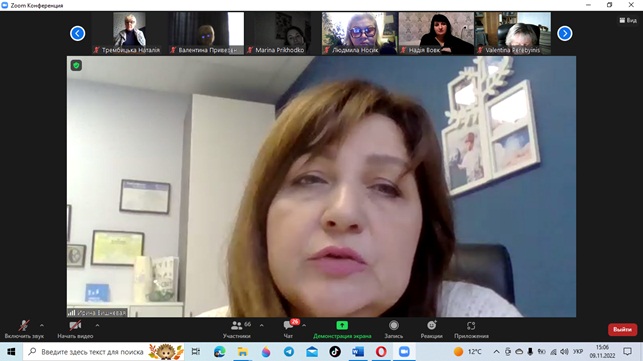Viewport: 643px width, 361px height.
Task: Open Telegram from the taskbar
Action: point(289,352)
